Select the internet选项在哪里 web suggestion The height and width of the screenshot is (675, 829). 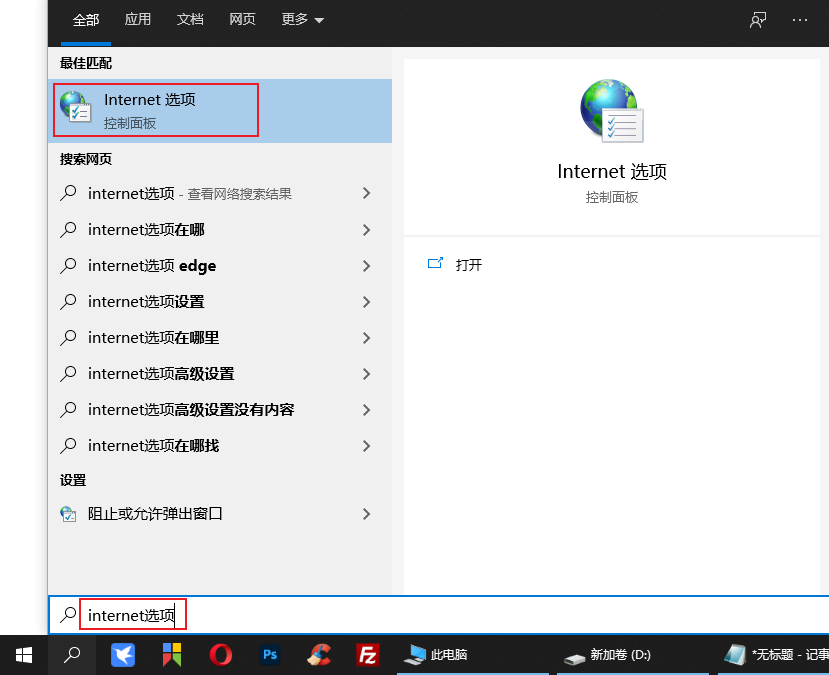tap(153, 338)
